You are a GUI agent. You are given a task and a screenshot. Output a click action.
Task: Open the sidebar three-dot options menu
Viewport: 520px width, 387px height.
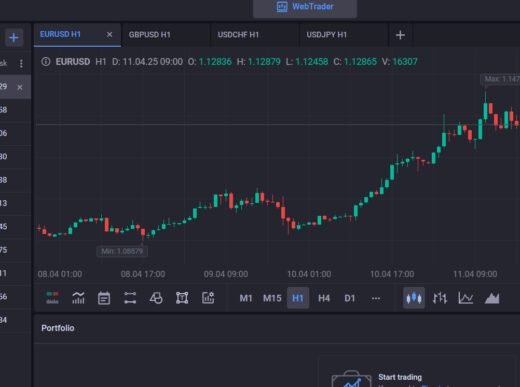[x=21, y=63]
